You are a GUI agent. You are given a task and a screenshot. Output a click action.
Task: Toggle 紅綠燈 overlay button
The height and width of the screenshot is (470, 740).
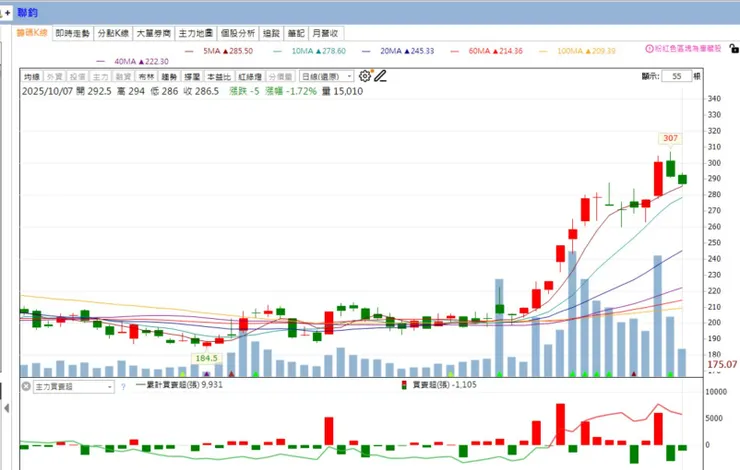pyautogui.click(x=250, y=76)
